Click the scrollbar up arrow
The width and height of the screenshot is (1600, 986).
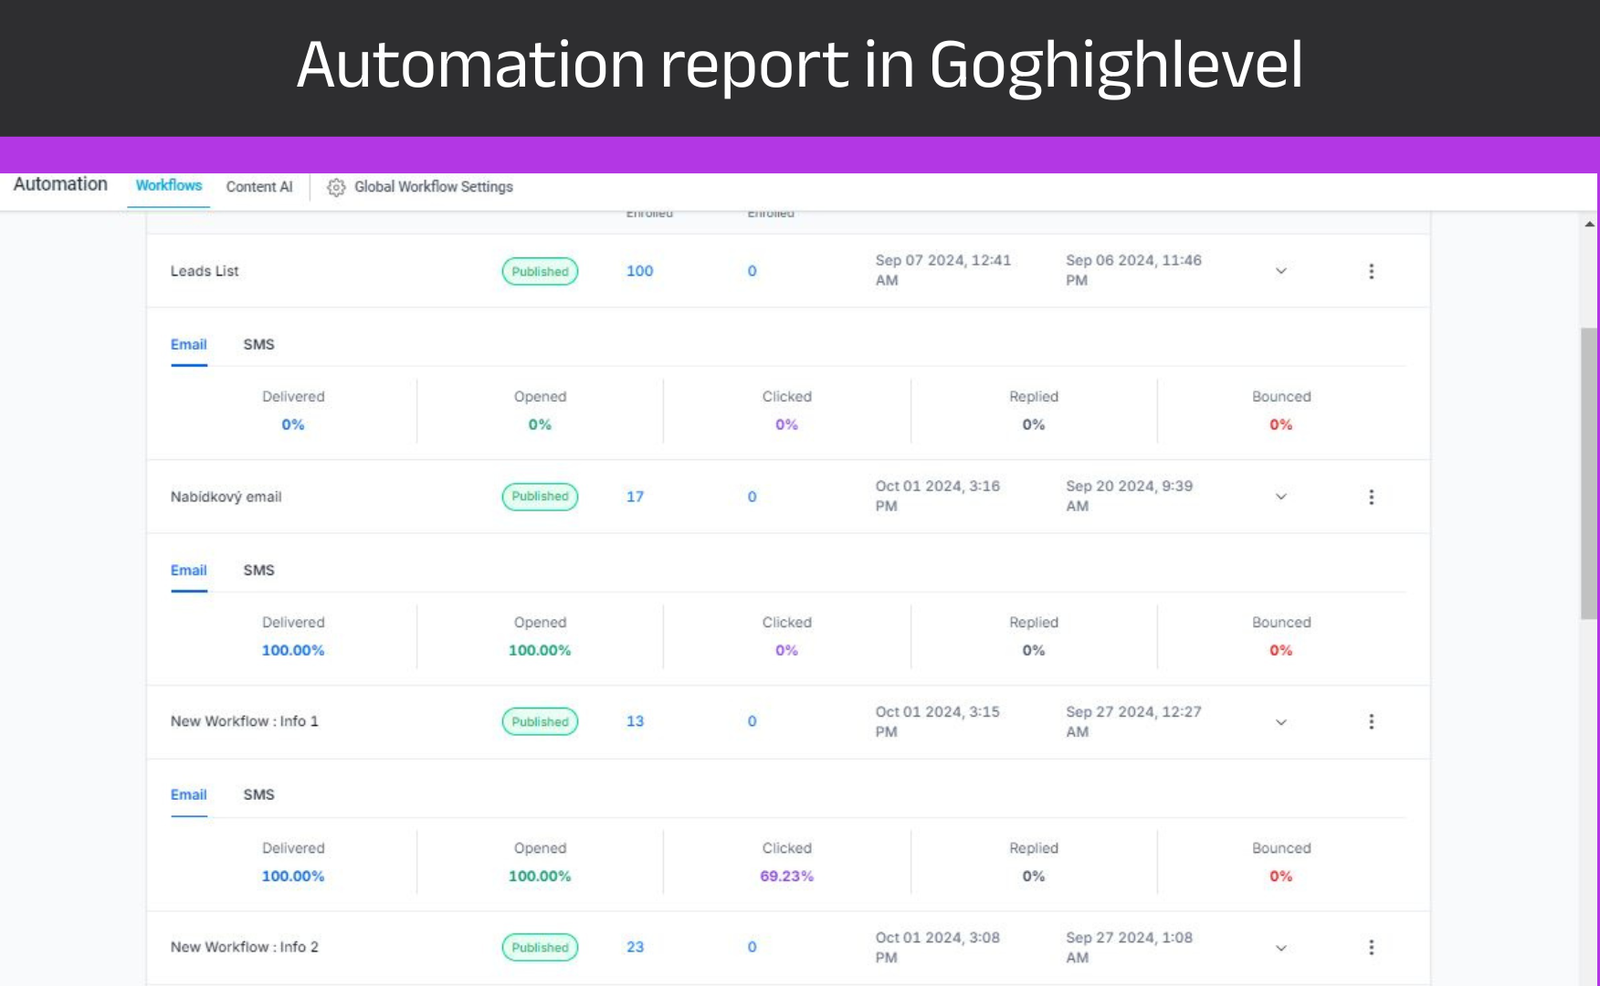[x=1589, y=224]
